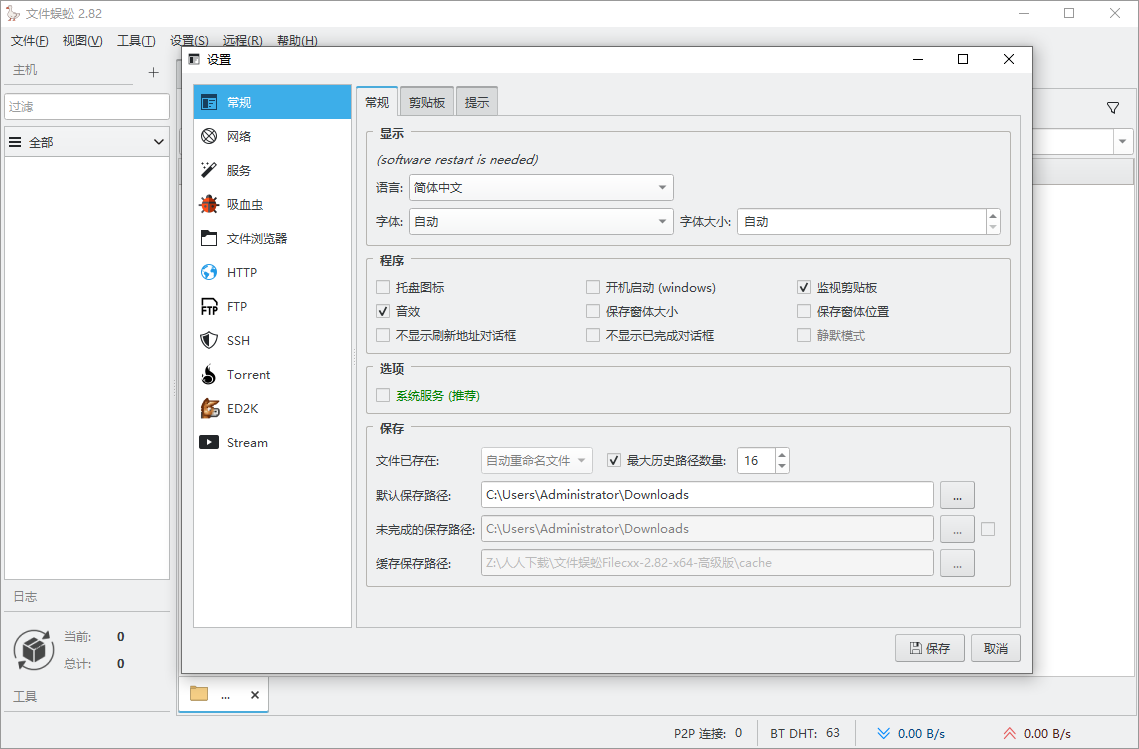Enable 系统服务 (推荐) option
This screenshot has height=749, width=1139.
pyautogui.click(x=383, y=395)
